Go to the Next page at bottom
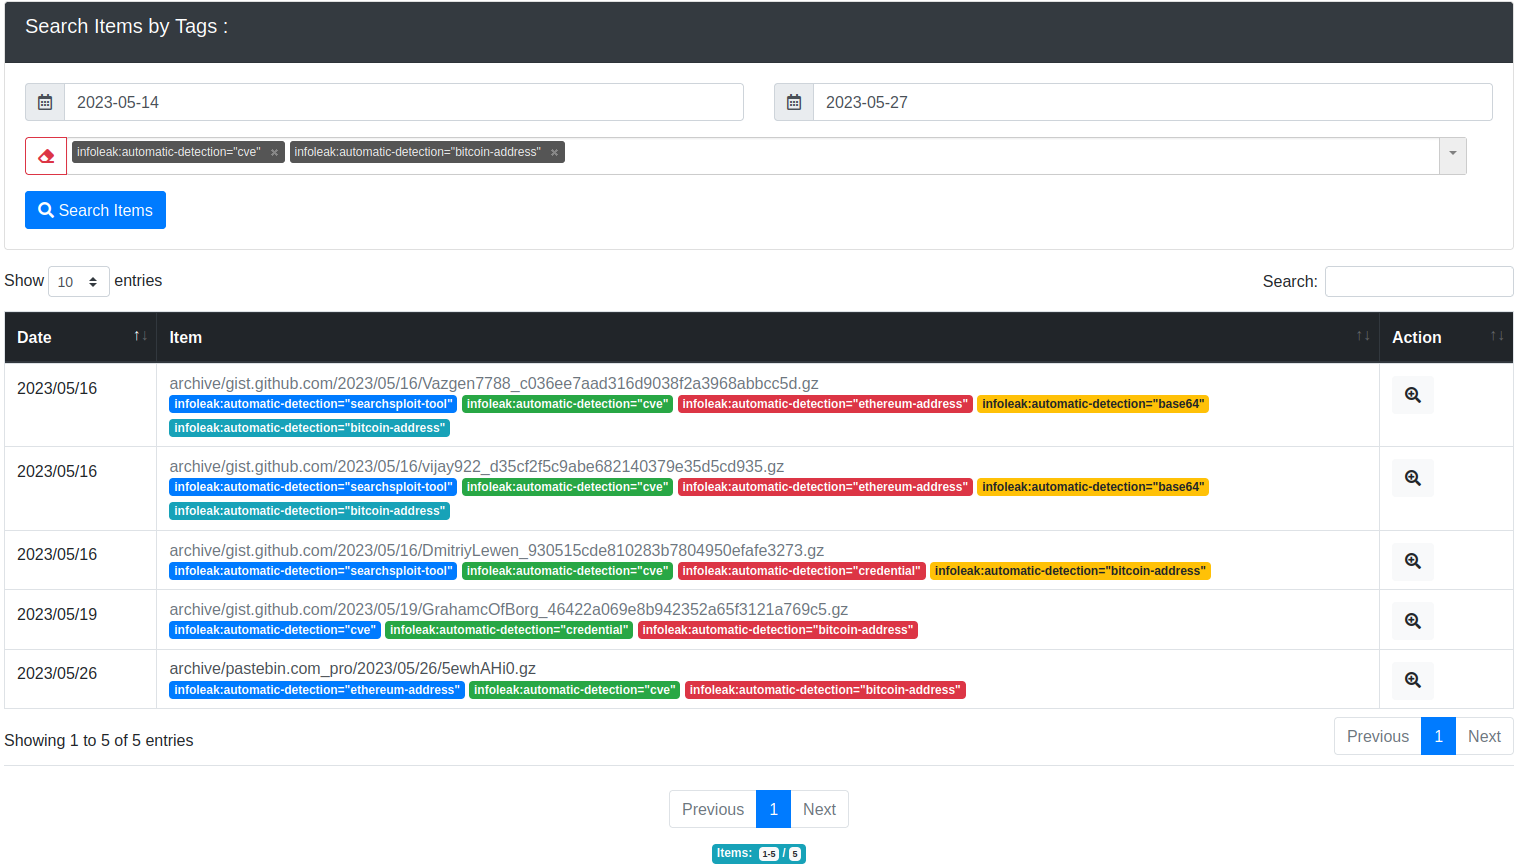1522x867 pixels. tap(819, 809)
